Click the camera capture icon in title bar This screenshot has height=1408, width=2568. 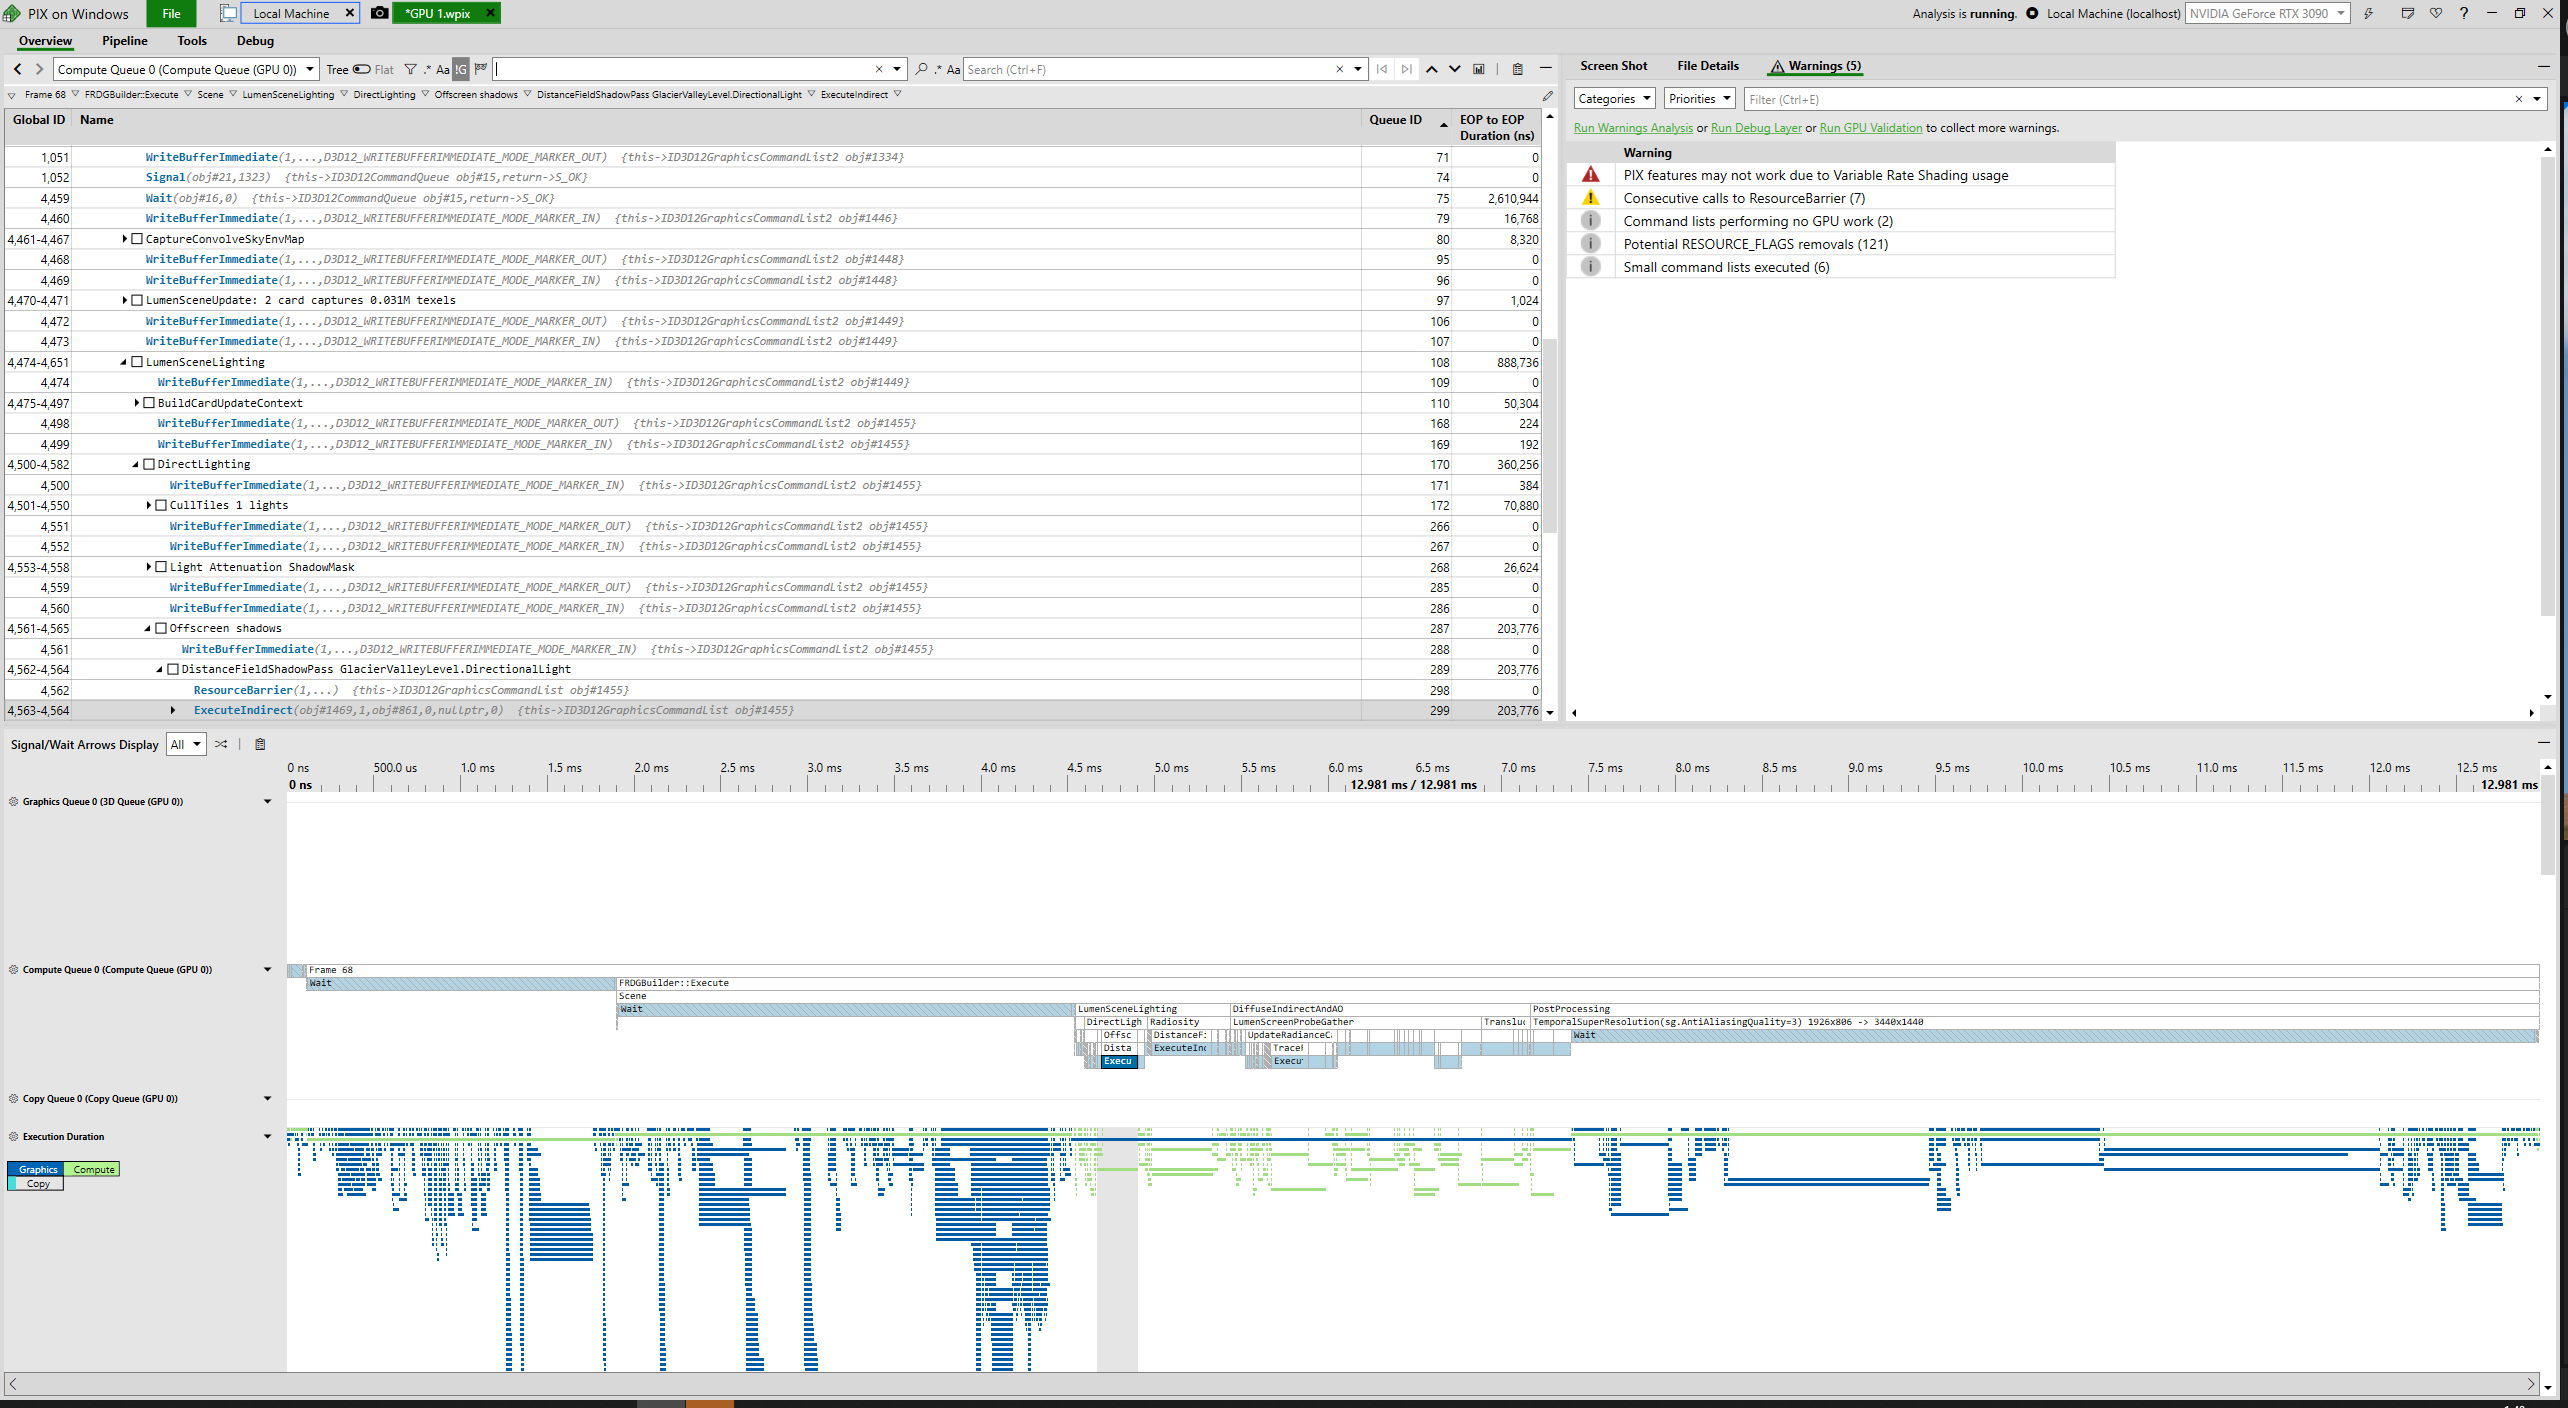coord(380,13)
